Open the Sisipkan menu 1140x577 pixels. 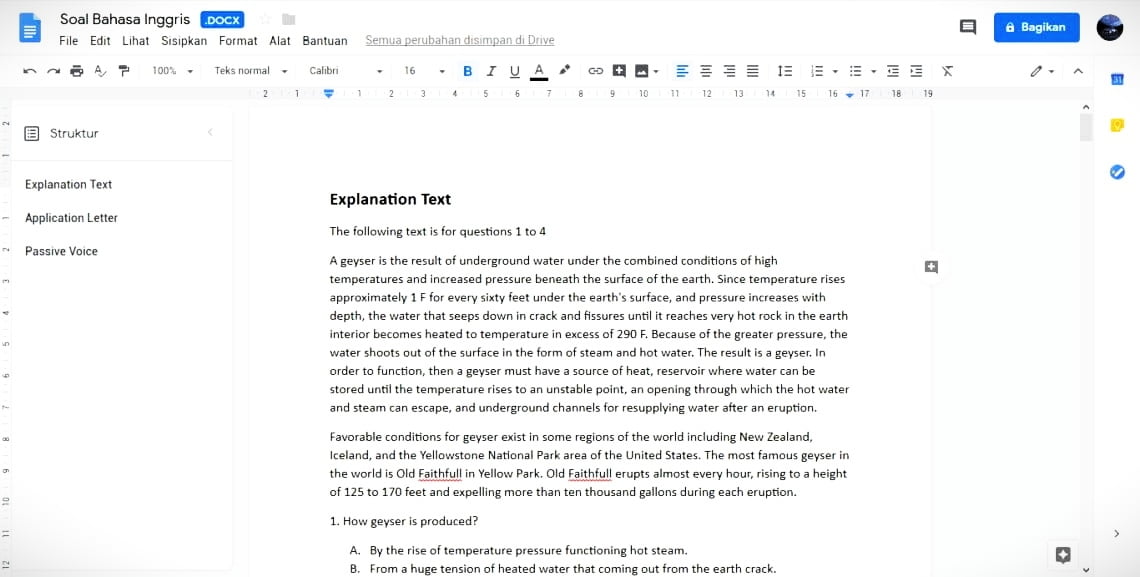183,41
